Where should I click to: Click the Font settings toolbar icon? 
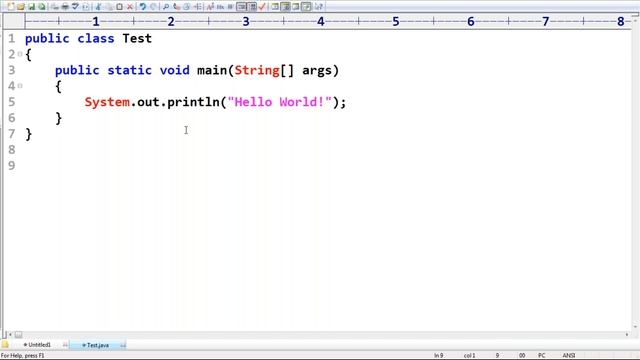click(x=210, y=7)
